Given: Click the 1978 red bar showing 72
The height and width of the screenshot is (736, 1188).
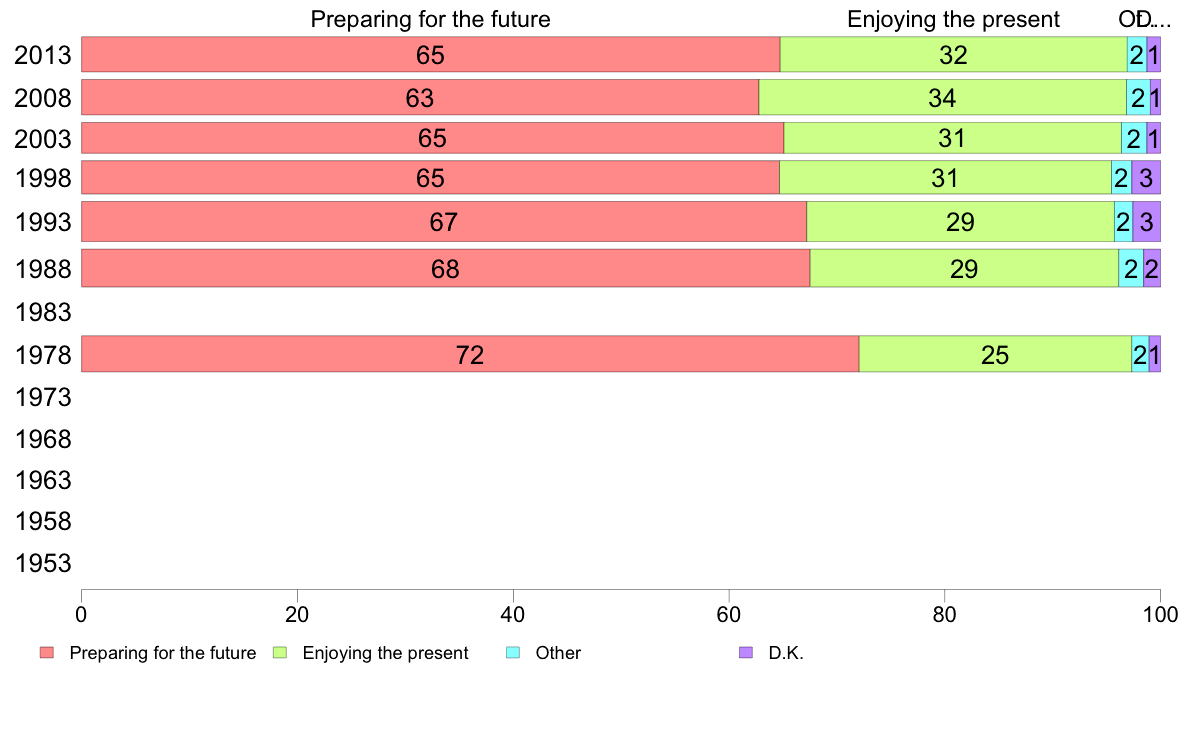Looking at the screenshot, I should 470,354.
